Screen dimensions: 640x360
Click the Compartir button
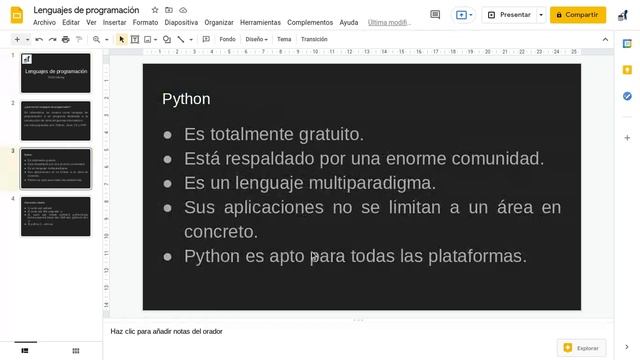[578, 15]
